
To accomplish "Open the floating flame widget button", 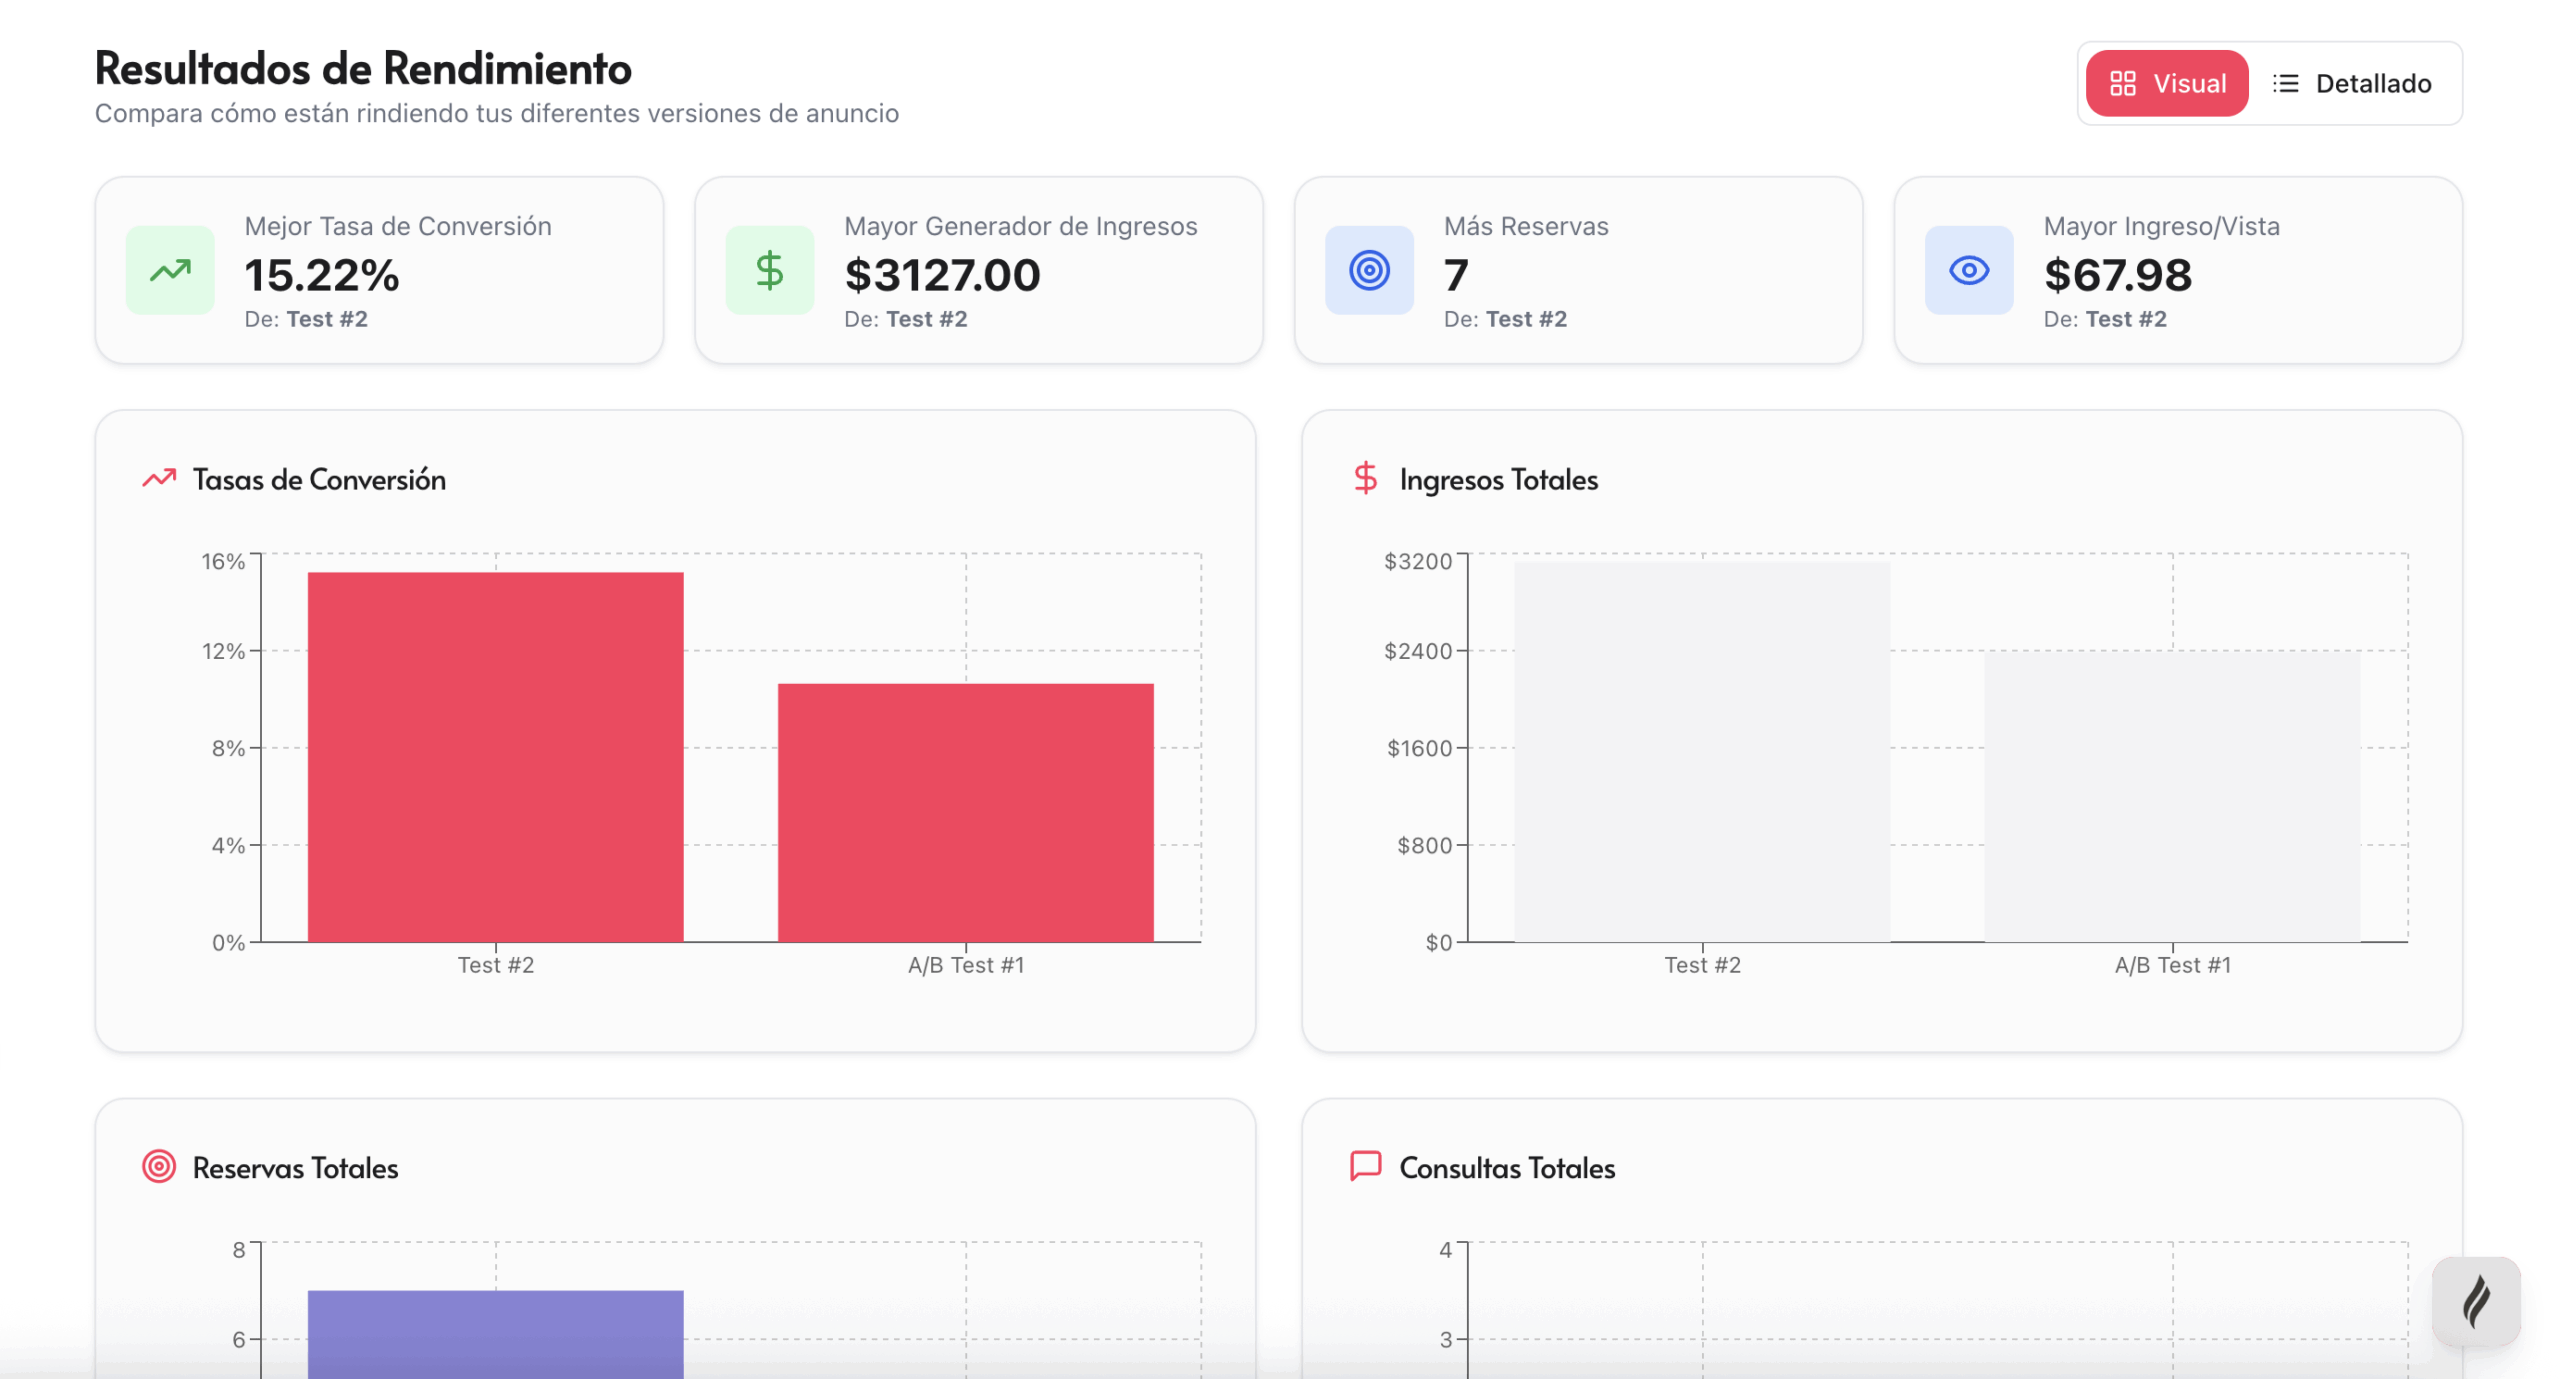I will coord(2475,1301).
